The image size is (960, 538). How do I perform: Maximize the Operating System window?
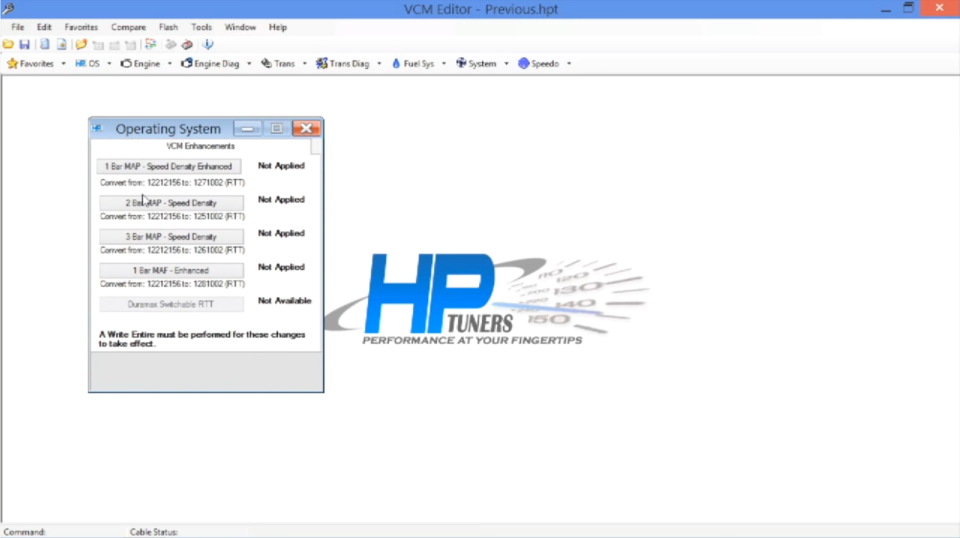click(x=277, y=129)
